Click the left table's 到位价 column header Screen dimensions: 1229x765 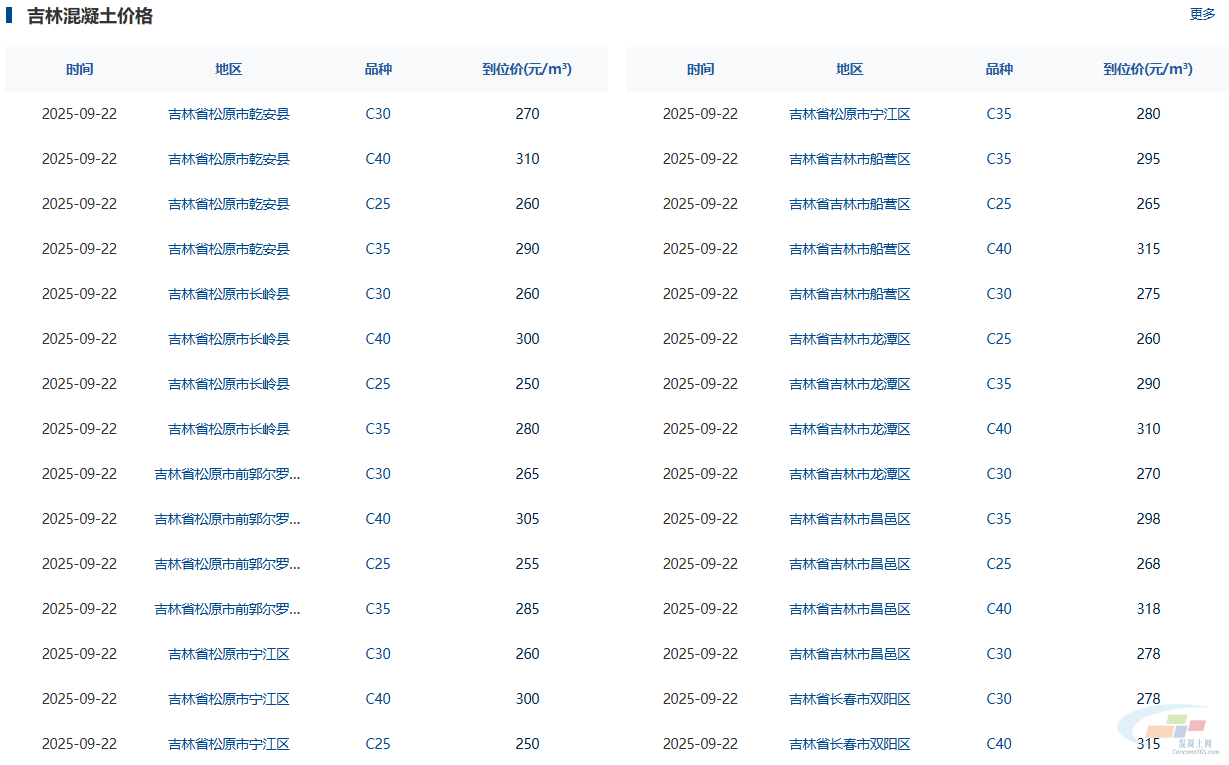click(527, 70)
